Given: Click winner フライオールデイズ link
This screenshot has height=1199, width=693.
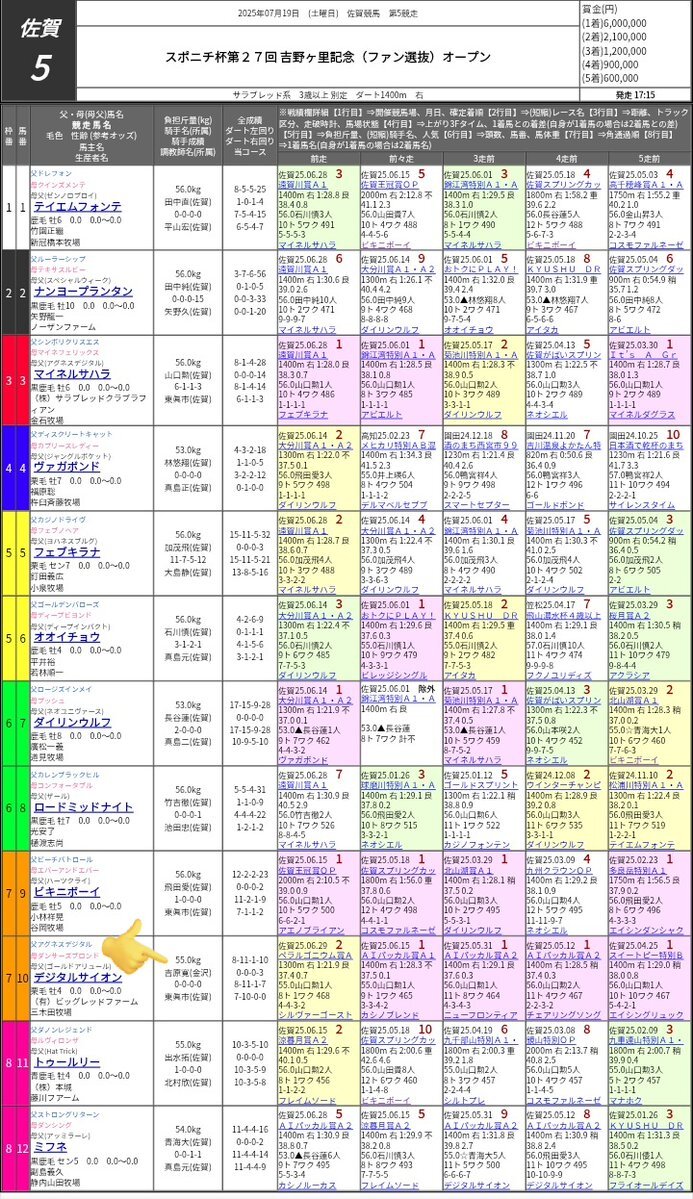Looking at the screenshot, I should pyautogui.click(x=646, y=1184).
